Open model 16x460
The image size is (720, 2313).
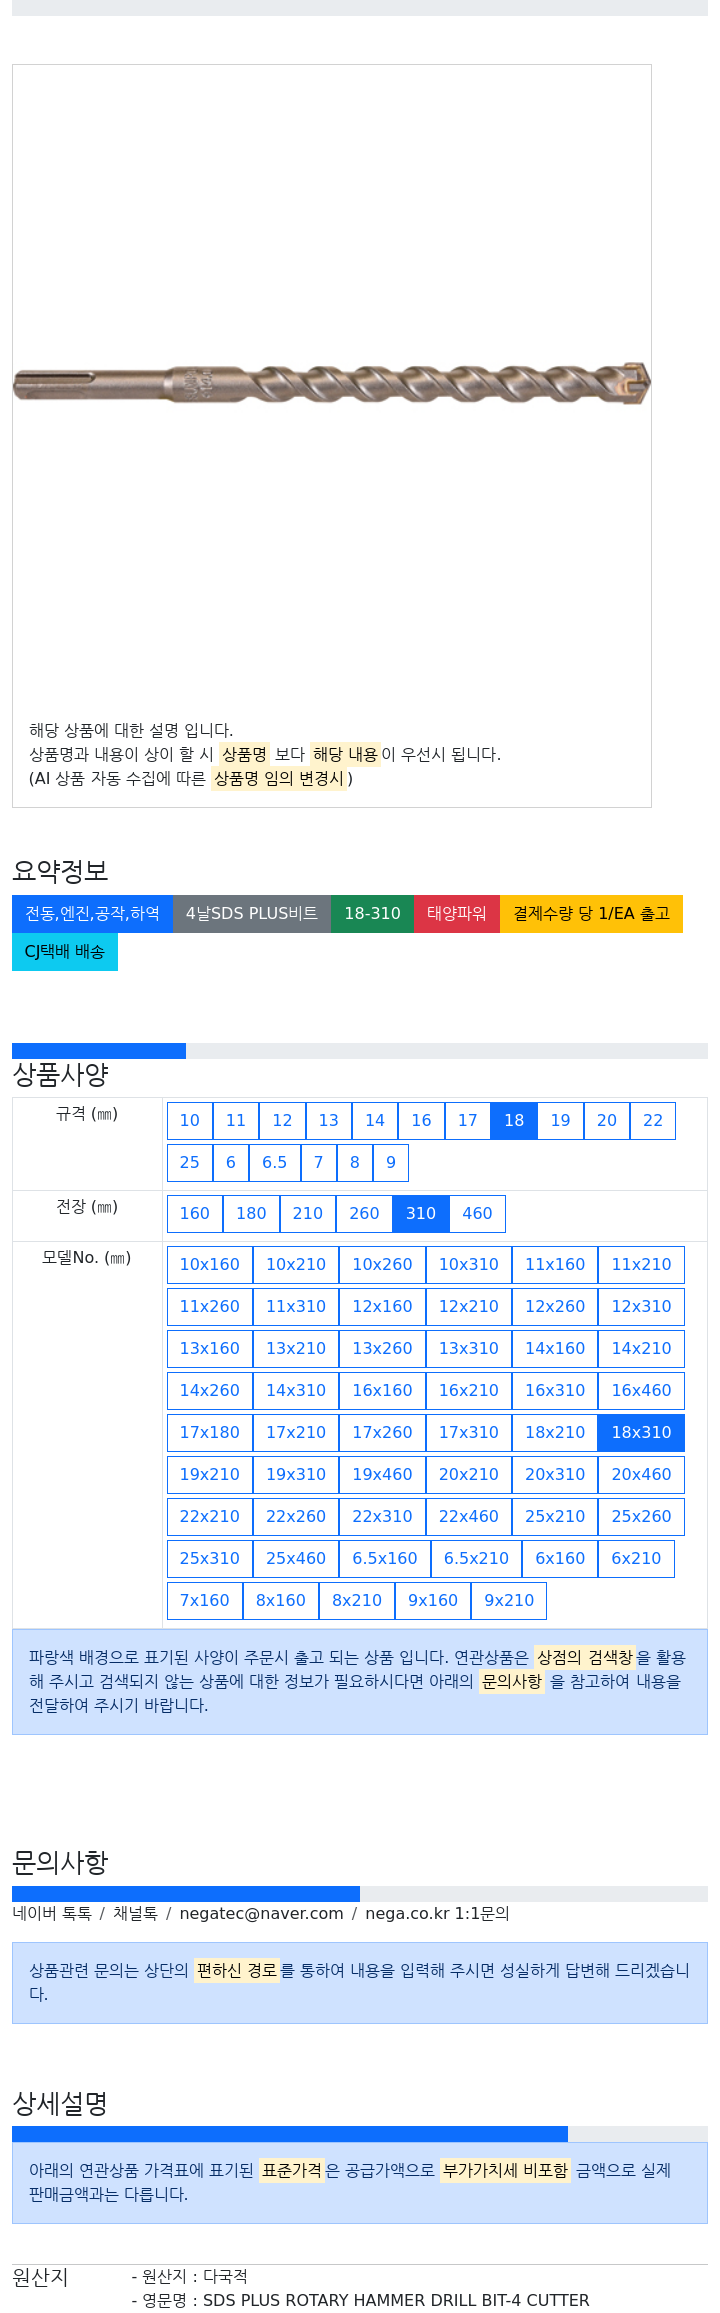642,1391
